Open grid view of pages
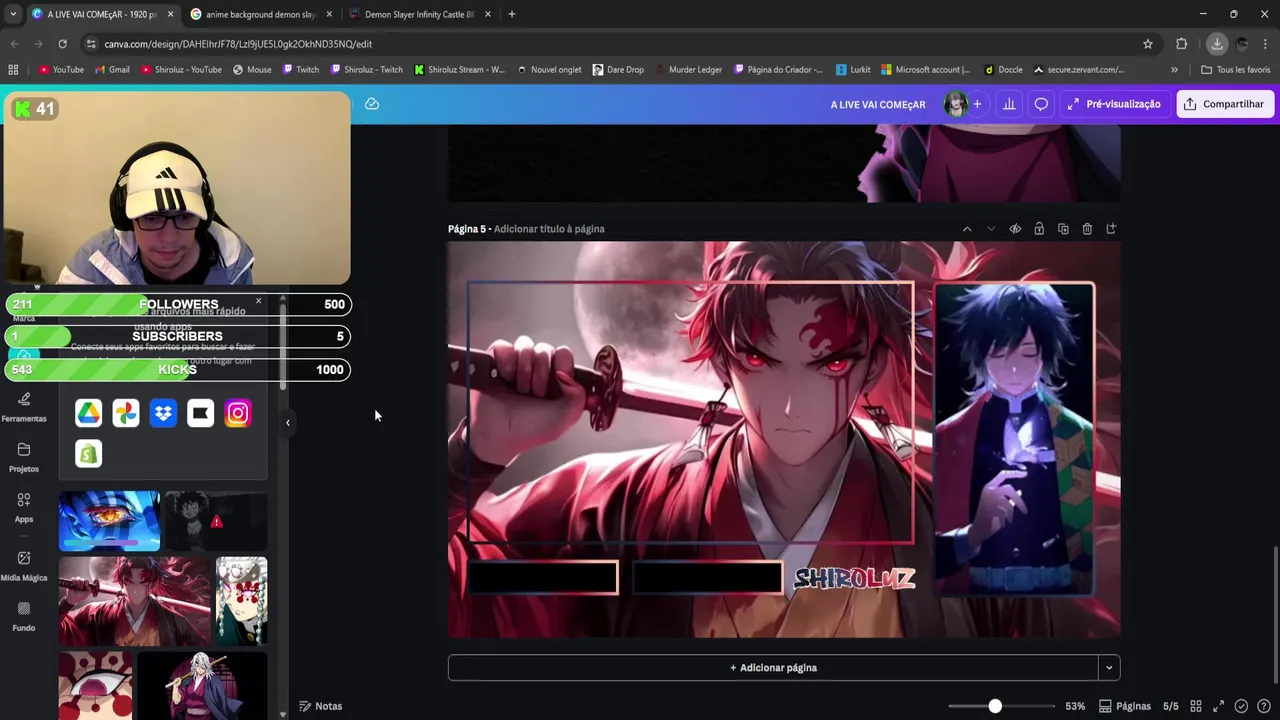 pos(1196,706)
